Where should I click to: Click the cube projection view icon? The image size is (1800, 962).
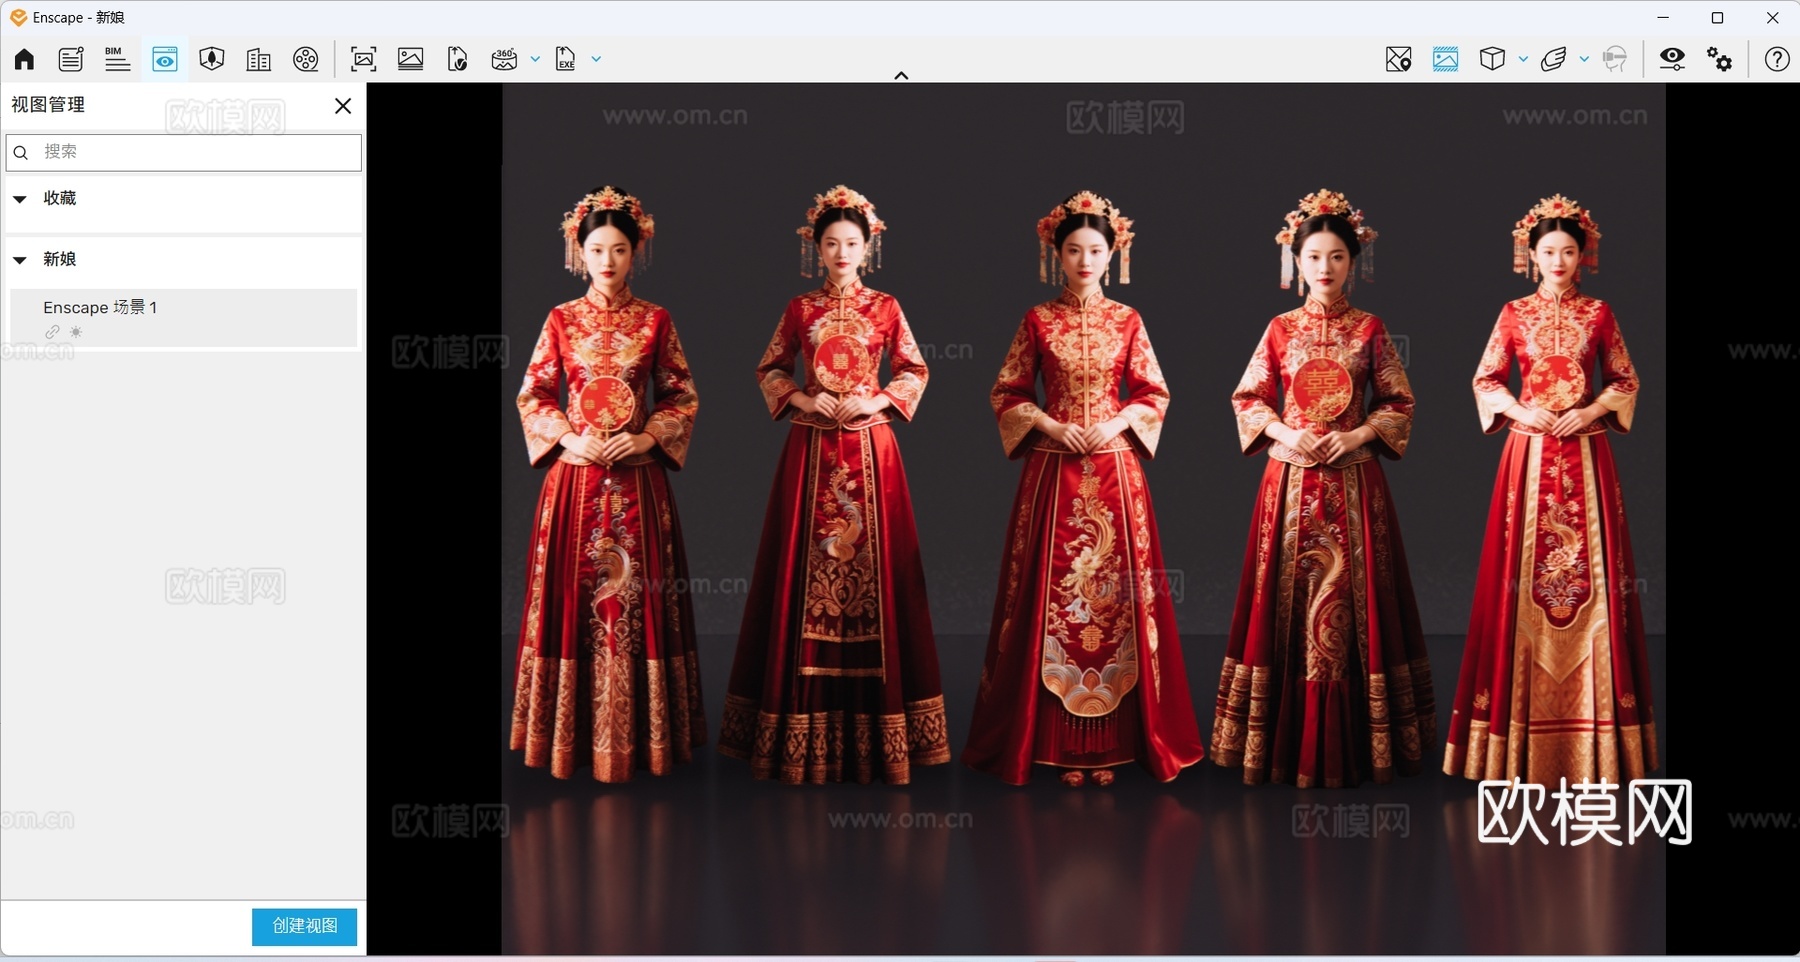coord(1492,59)
